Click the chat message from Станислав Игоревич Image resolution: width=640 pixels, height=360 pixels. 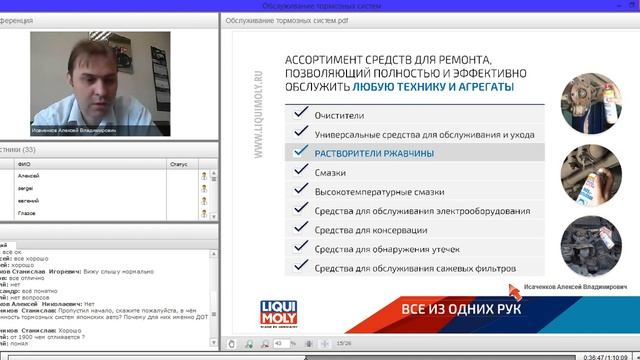click(x=77, y=271)
